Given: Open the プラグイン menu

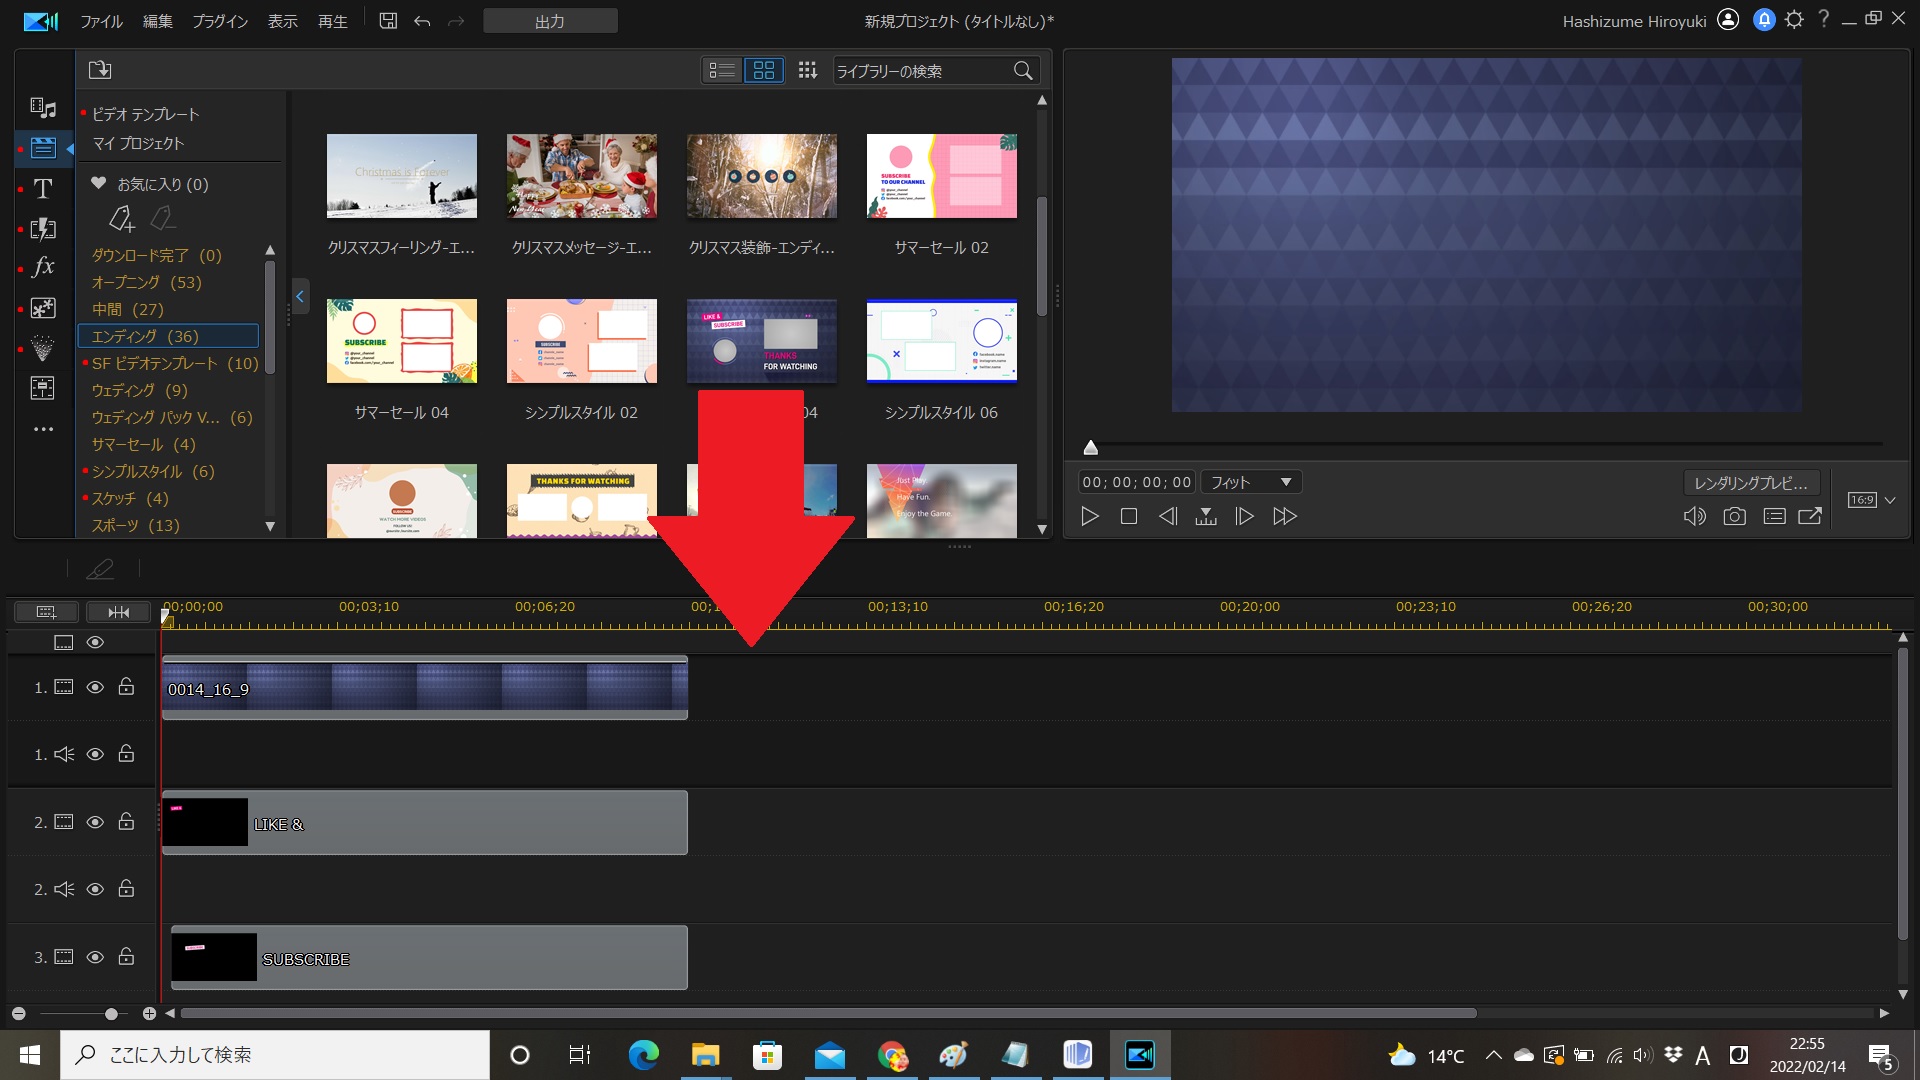Looking at the screenshot, I should click(x=219, y=21).
